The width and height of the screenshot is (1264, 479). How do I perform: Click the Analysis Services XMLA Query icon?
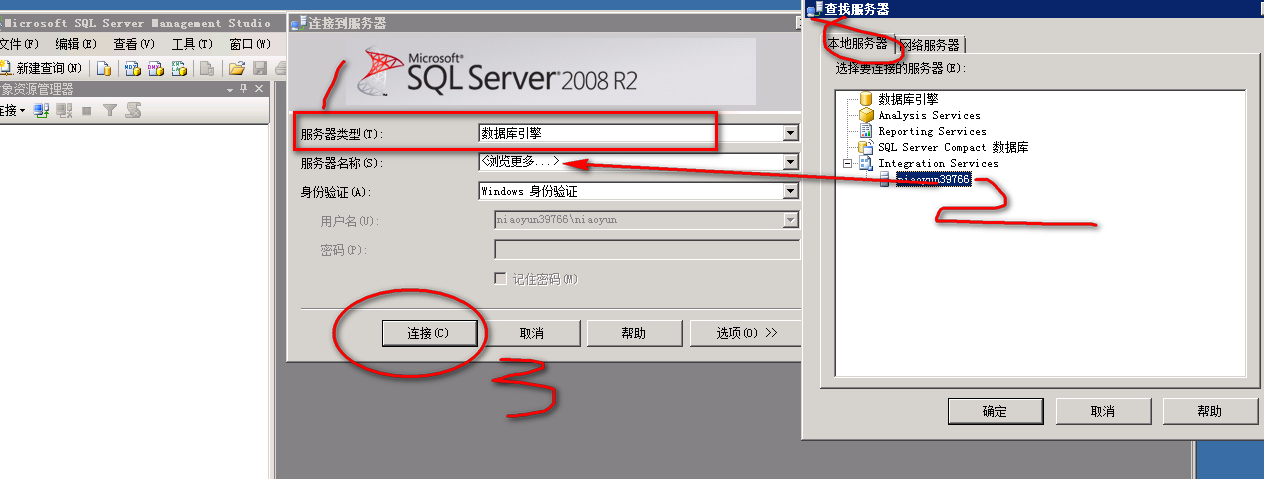click(179, 68)
